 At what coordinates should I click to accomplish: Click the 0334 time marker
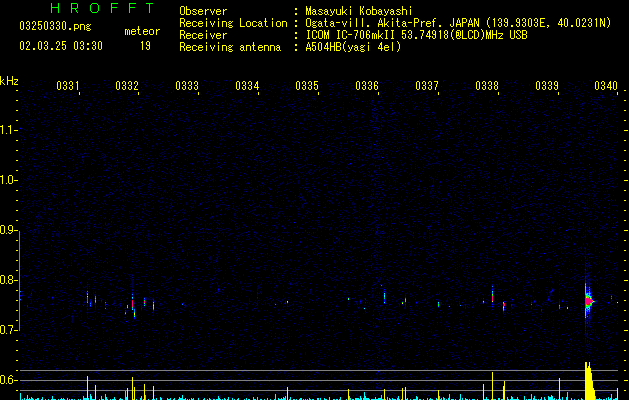pos(247,86)
